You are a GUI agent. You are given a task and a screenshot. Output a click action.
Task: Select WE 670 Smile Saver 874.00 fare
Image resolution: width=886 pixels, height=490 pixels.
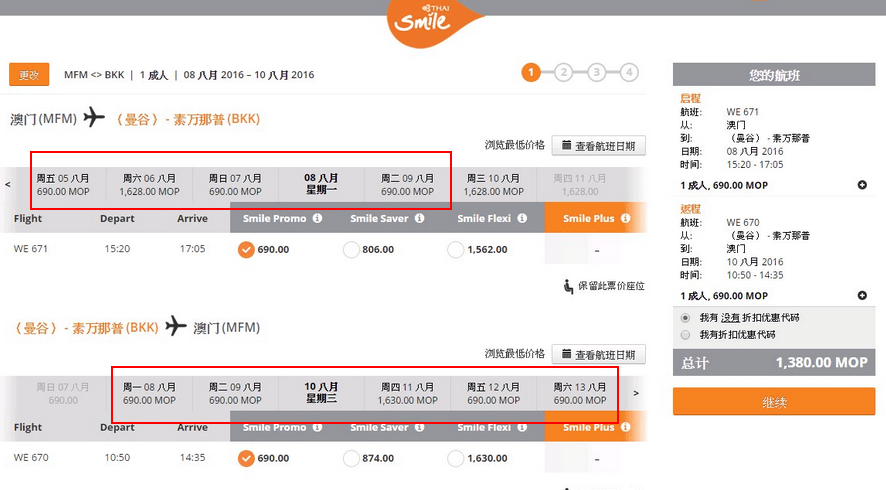pos(351,458)
